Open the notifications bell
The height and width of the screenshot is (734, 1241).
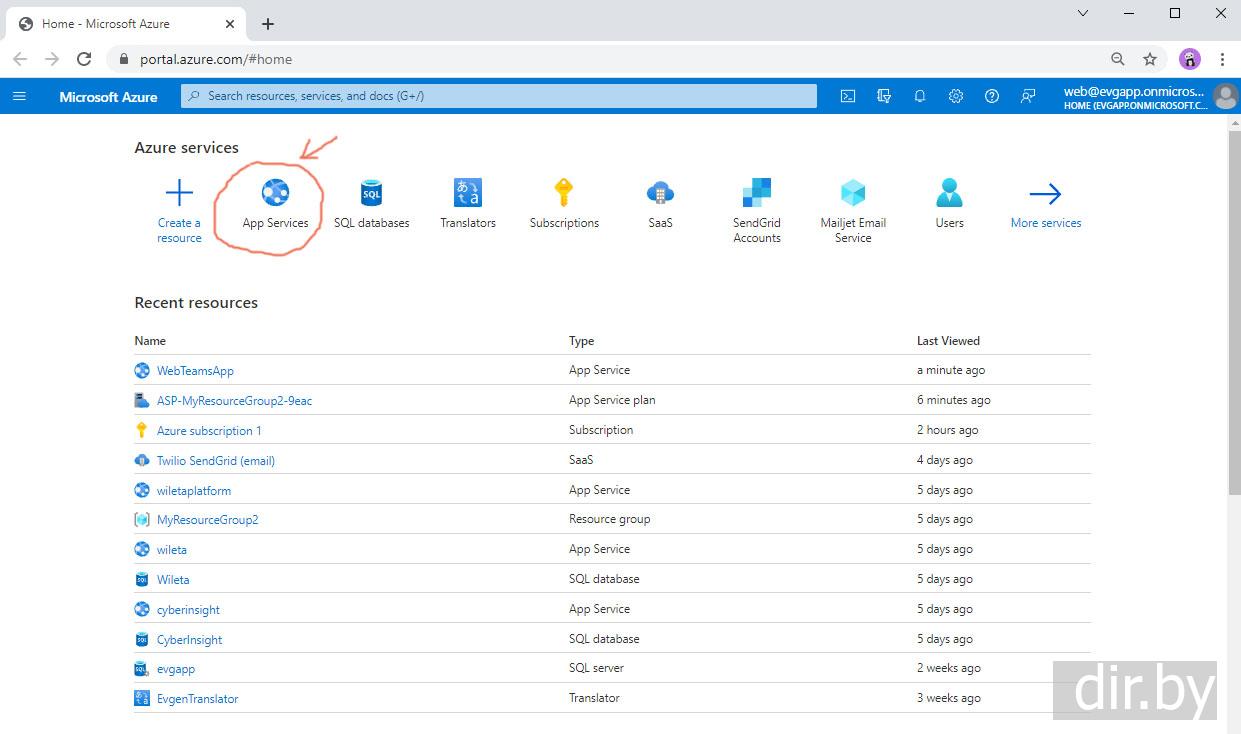click(x=920, y=96)
